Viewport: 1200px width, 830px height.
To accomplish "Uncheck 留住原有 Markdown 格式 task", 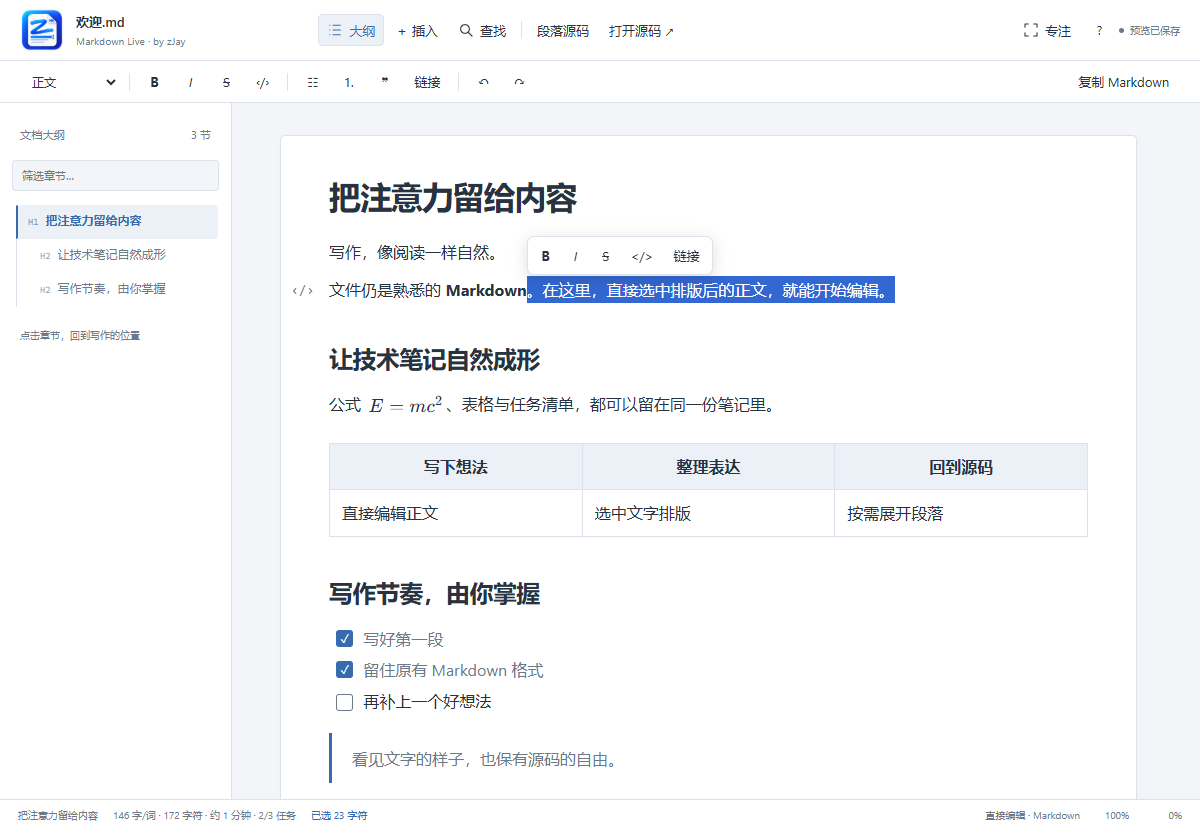I will (345, 670).
